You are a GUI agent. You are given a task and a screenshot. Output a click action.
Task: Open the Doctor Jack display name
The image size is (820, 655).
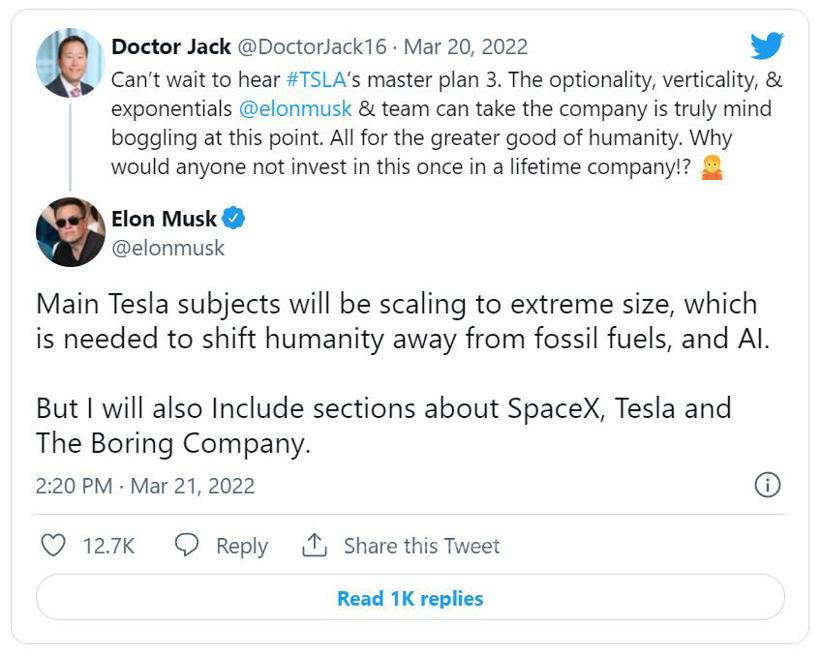point(171,47)
